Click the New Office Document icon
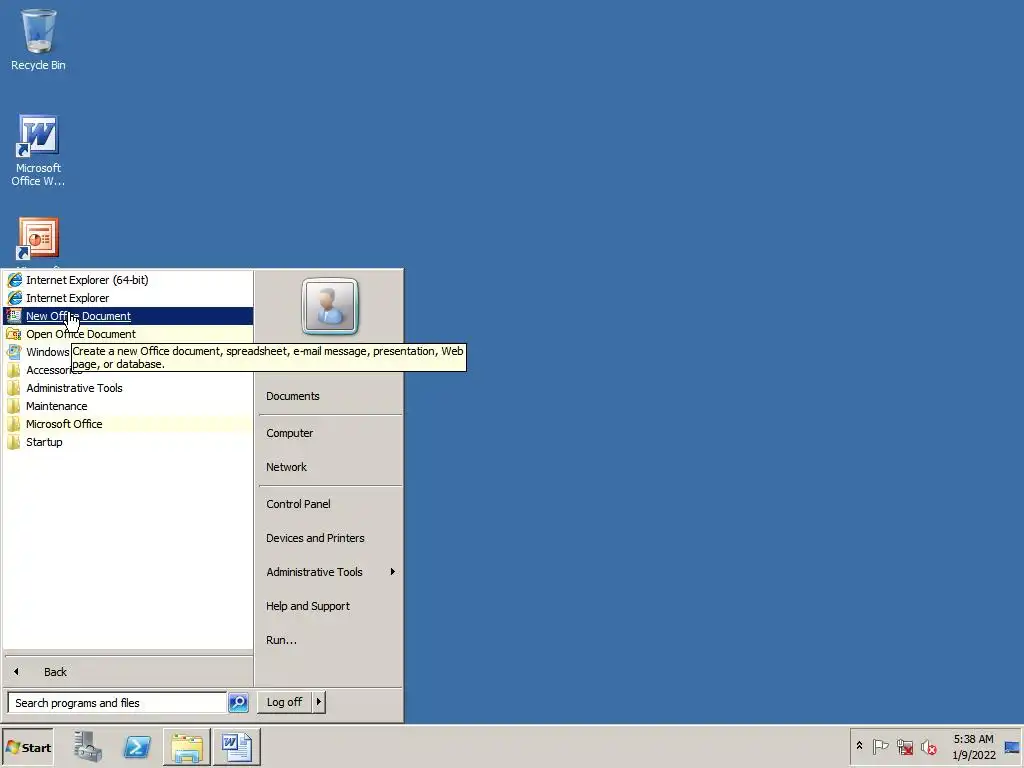 coord(14,316)
